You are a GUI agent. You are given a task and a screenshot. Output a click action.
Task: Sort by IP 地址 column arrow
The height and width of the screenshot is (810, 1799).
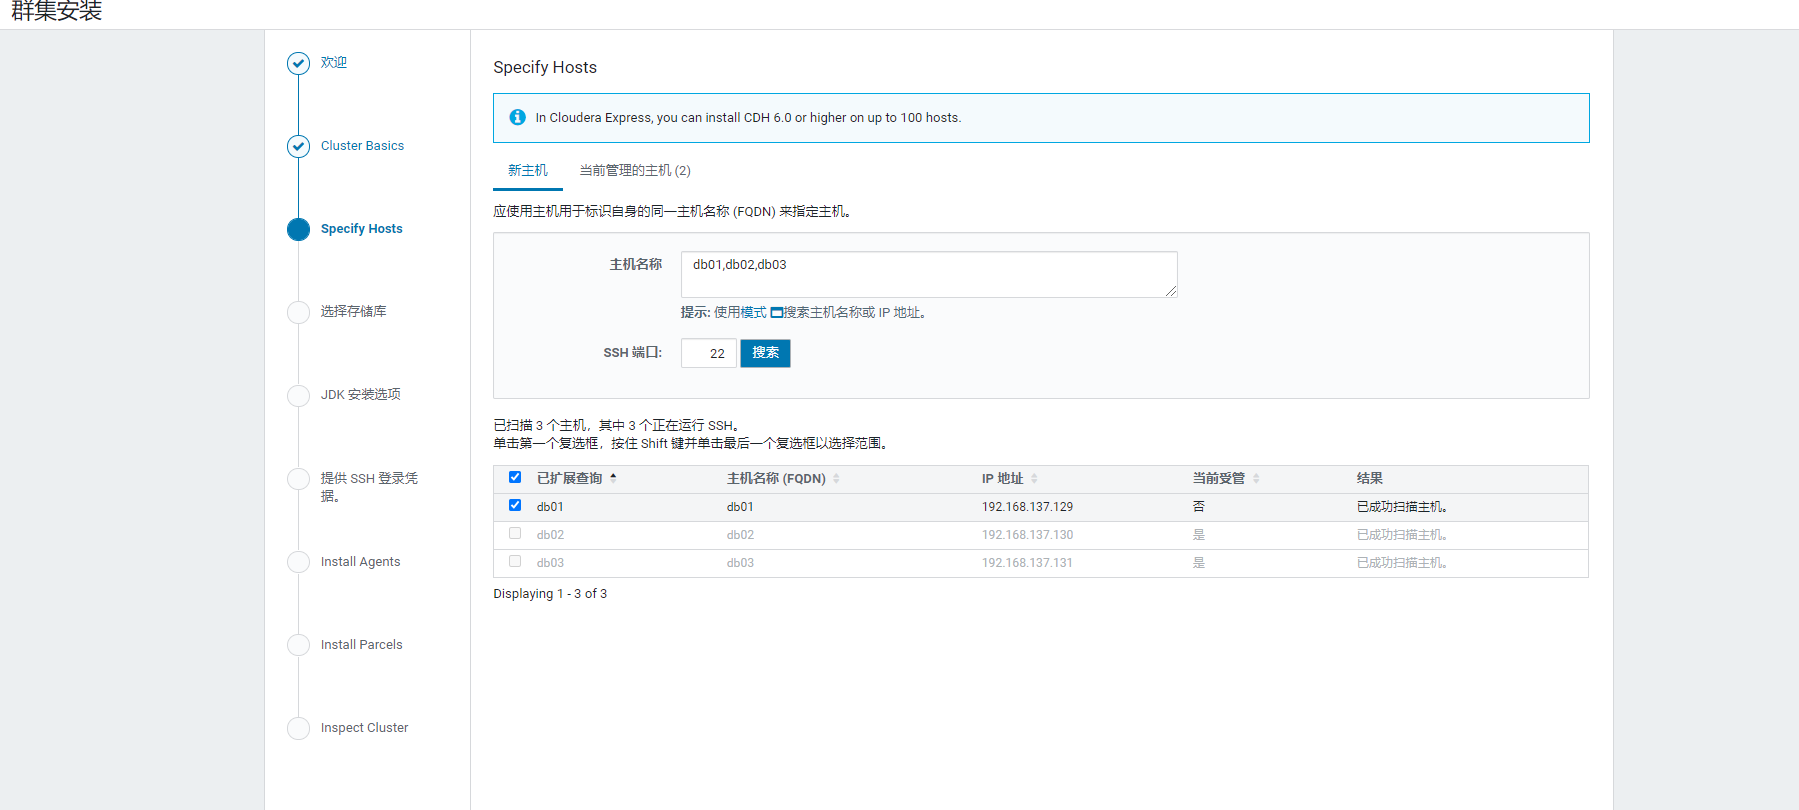pos(1034,479)
